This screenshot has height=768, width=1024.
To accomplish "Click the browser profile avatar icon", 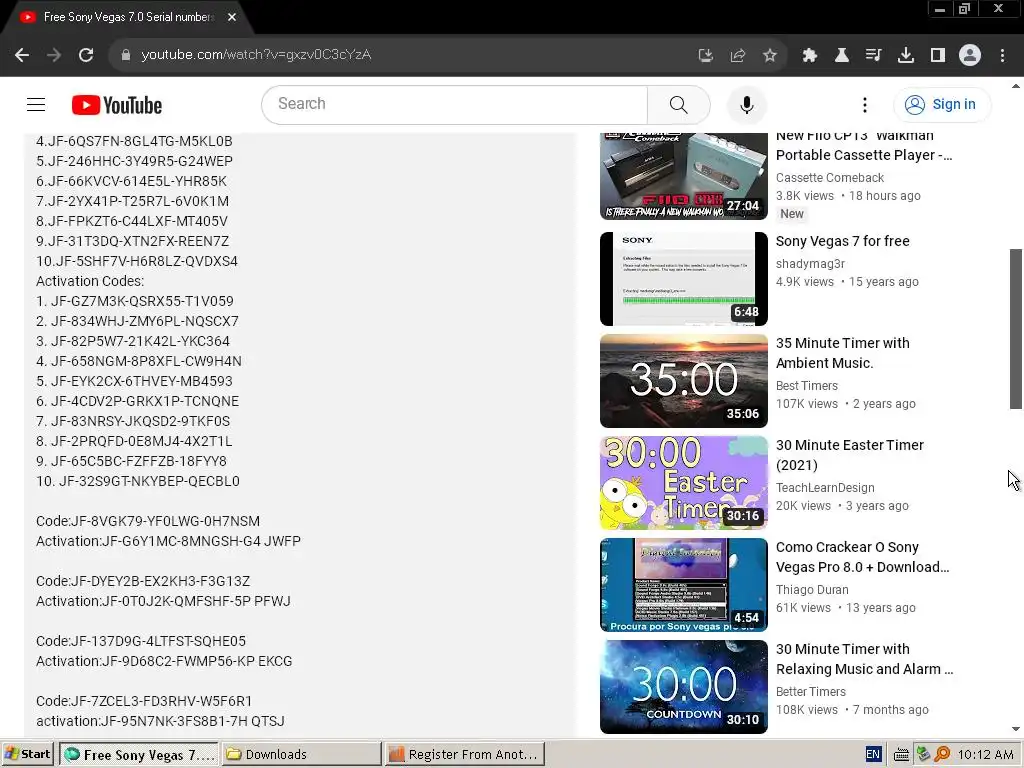I will coord(970,56).
